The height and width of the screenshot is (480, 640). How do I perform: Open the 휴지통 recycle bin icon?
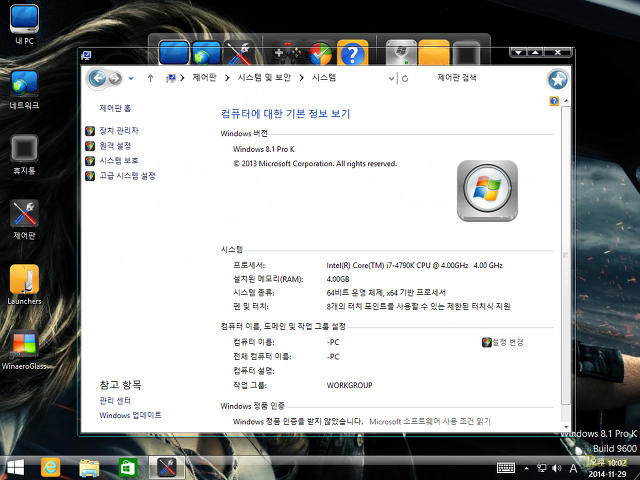[24, 155]
